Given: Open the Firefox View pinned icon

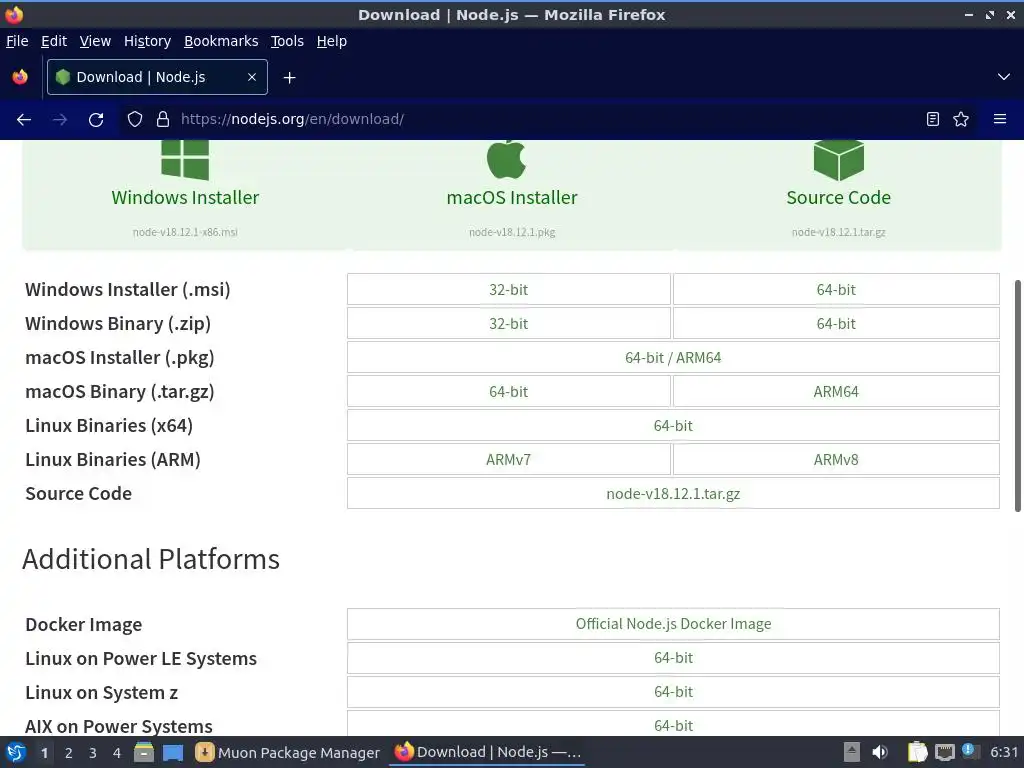Looking at the screenshot, I should tap(20, 77).
